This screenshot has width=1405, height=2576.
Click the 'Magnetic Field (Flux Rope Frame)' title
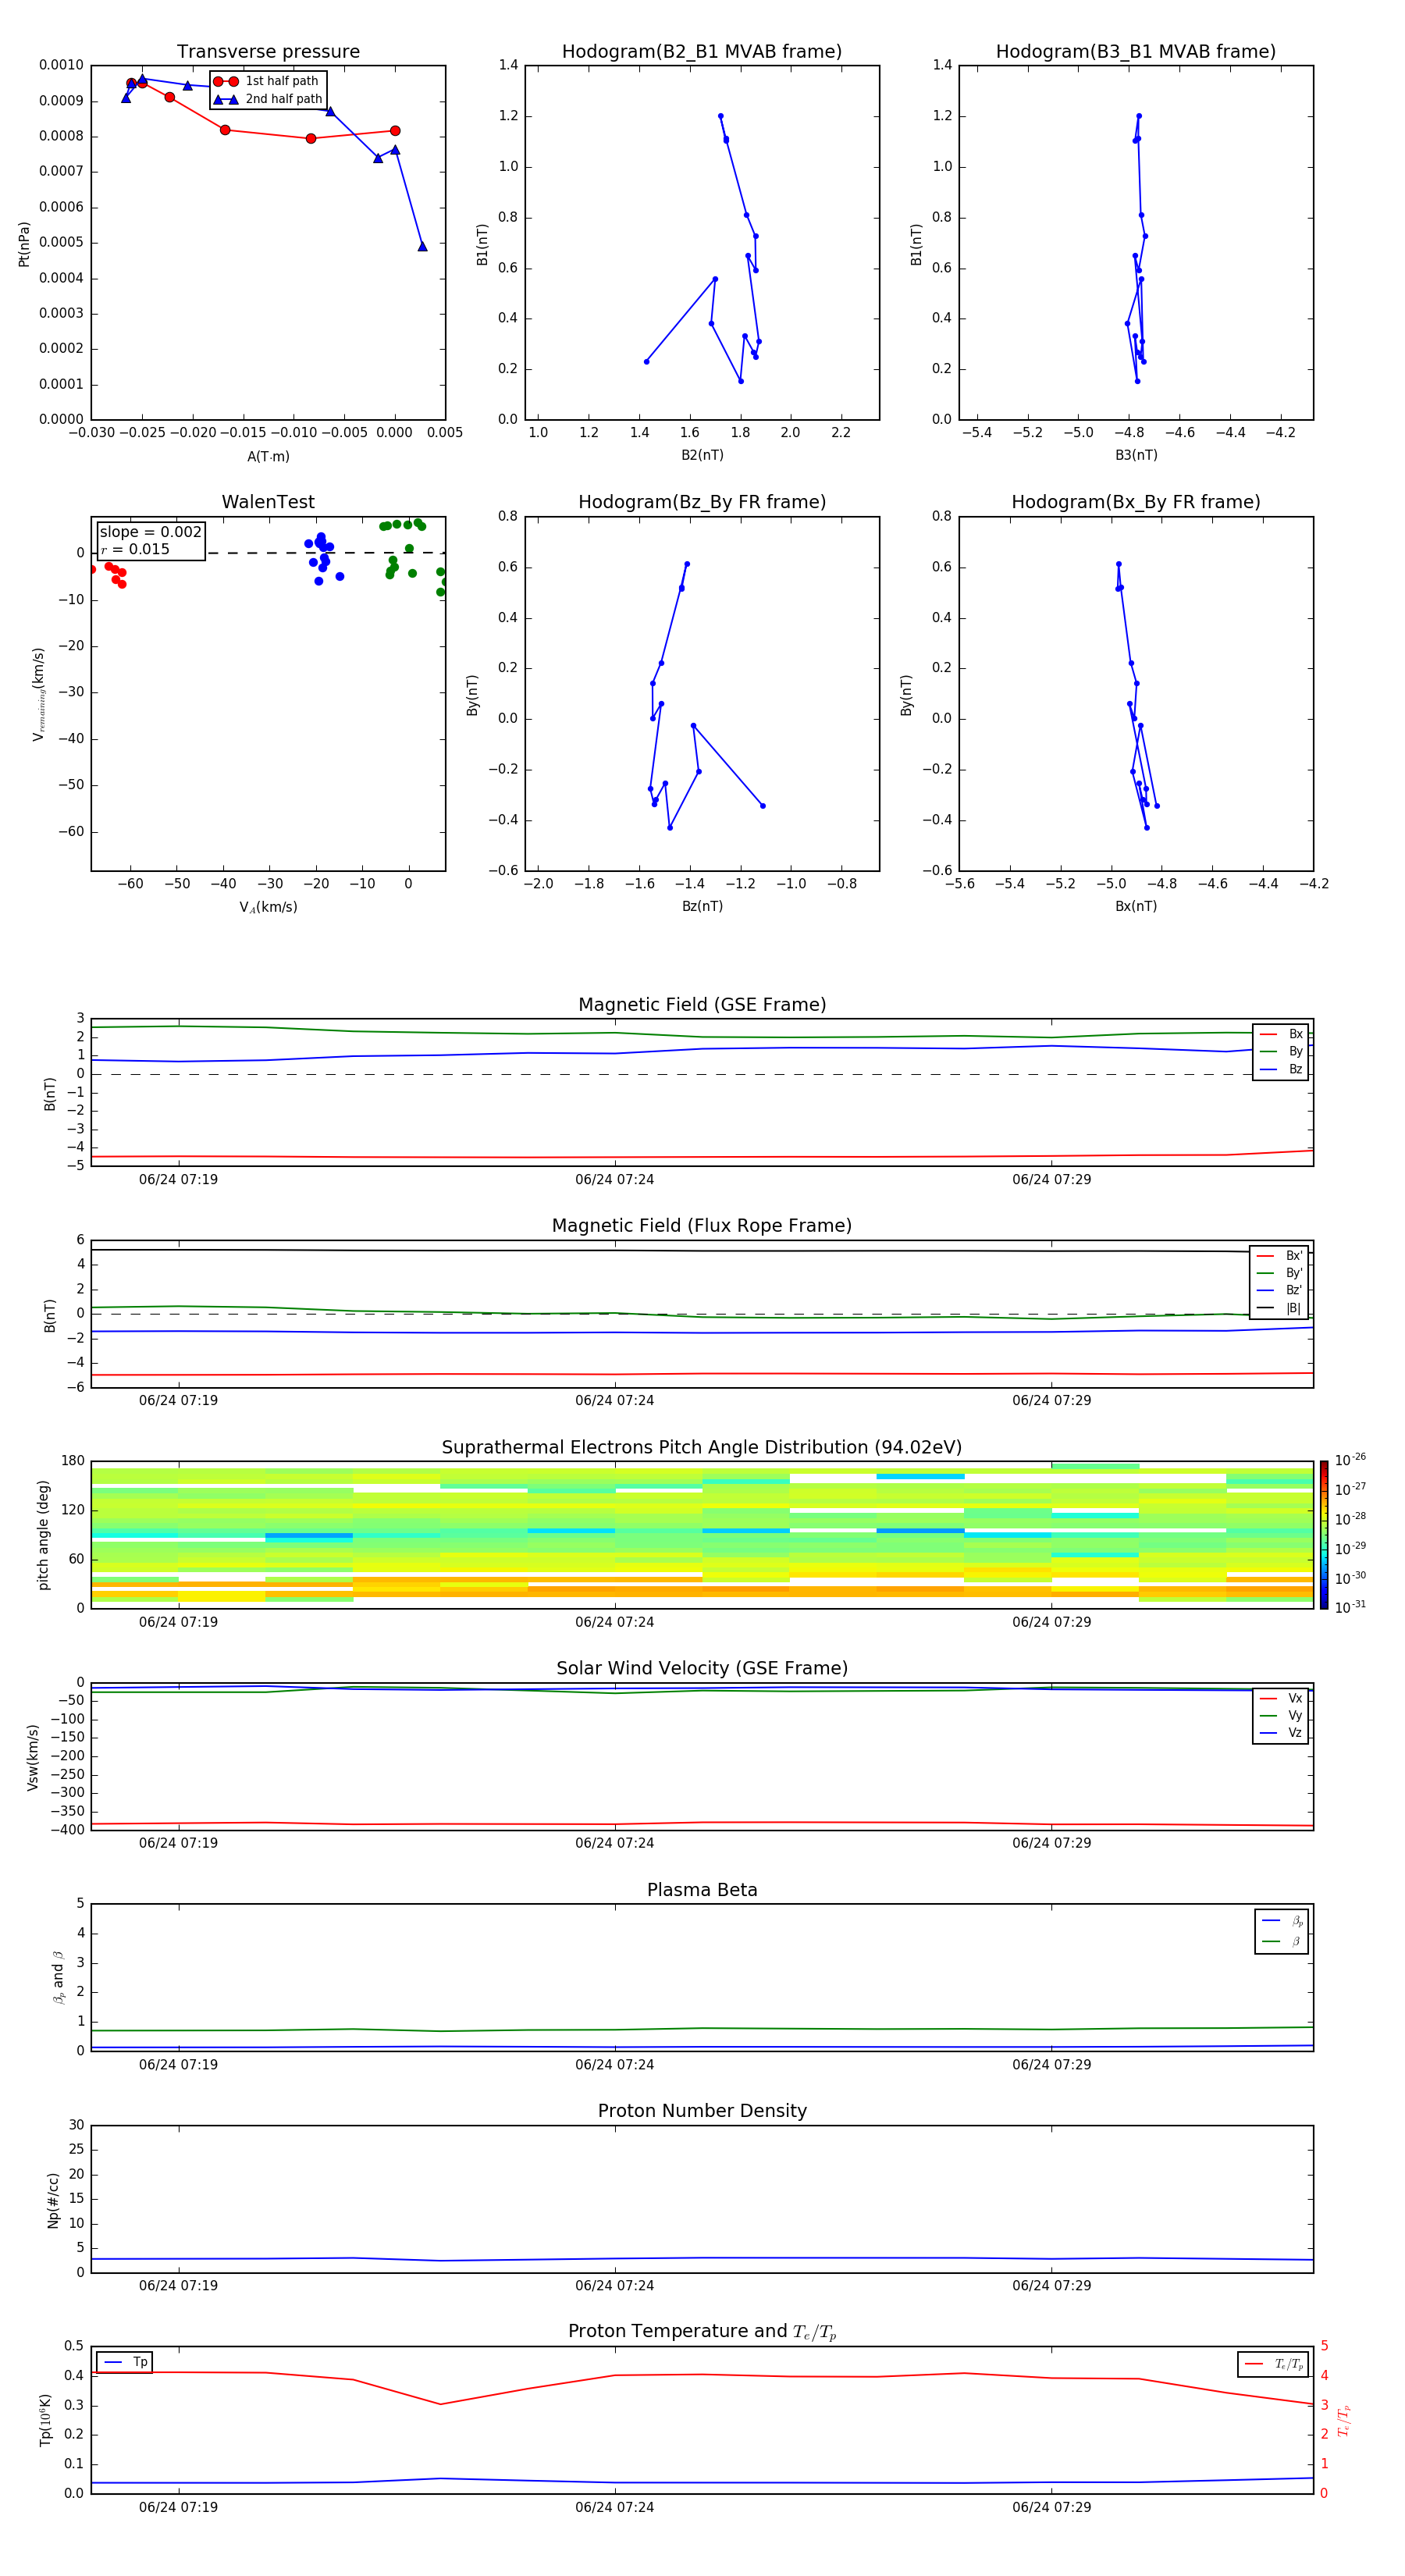click(x=702, y=1226)
